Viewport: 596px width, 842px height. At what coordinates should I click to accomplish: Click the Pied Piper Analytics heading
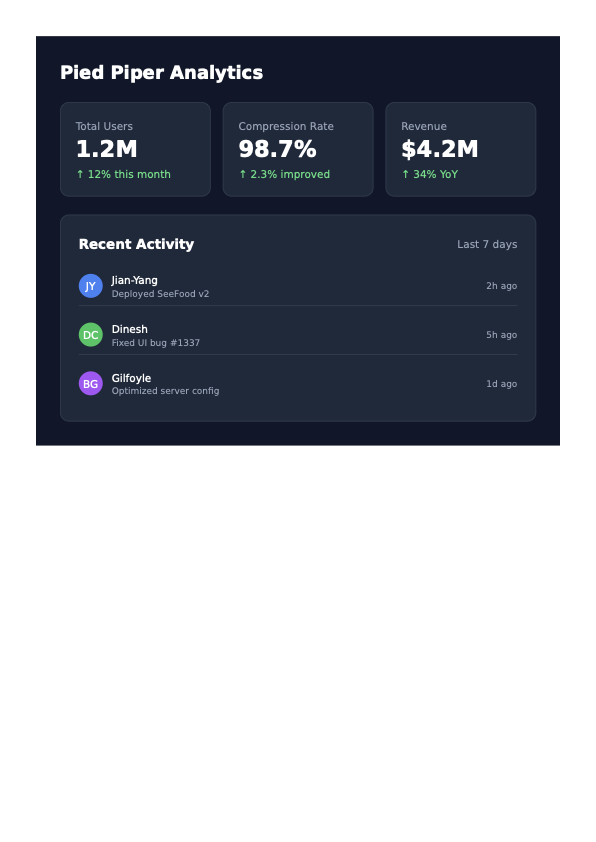click(162, 72)
